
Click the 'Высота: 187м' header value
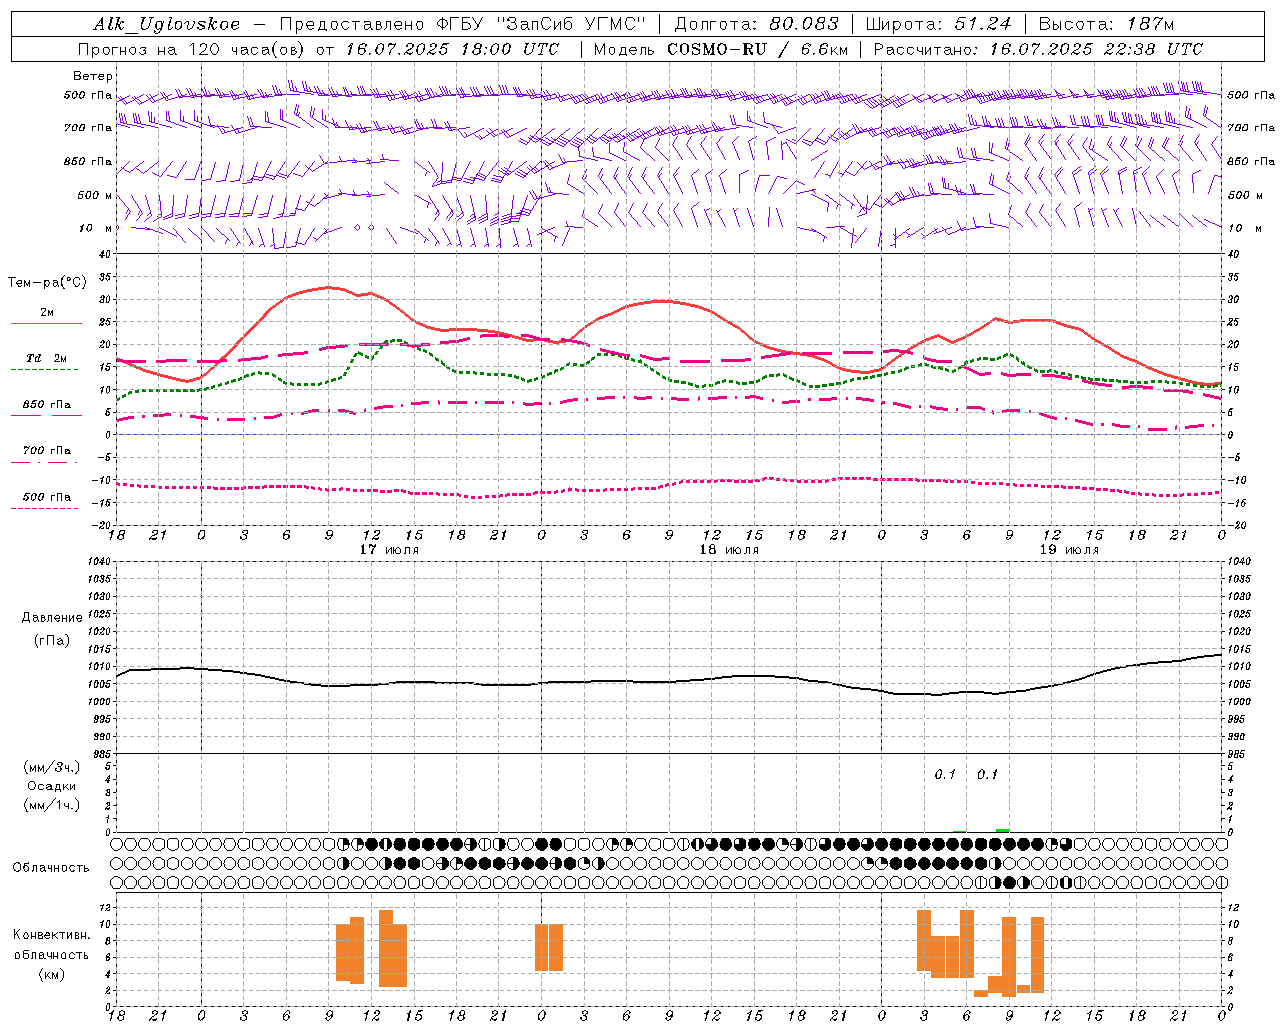(x=1106, y=24)
